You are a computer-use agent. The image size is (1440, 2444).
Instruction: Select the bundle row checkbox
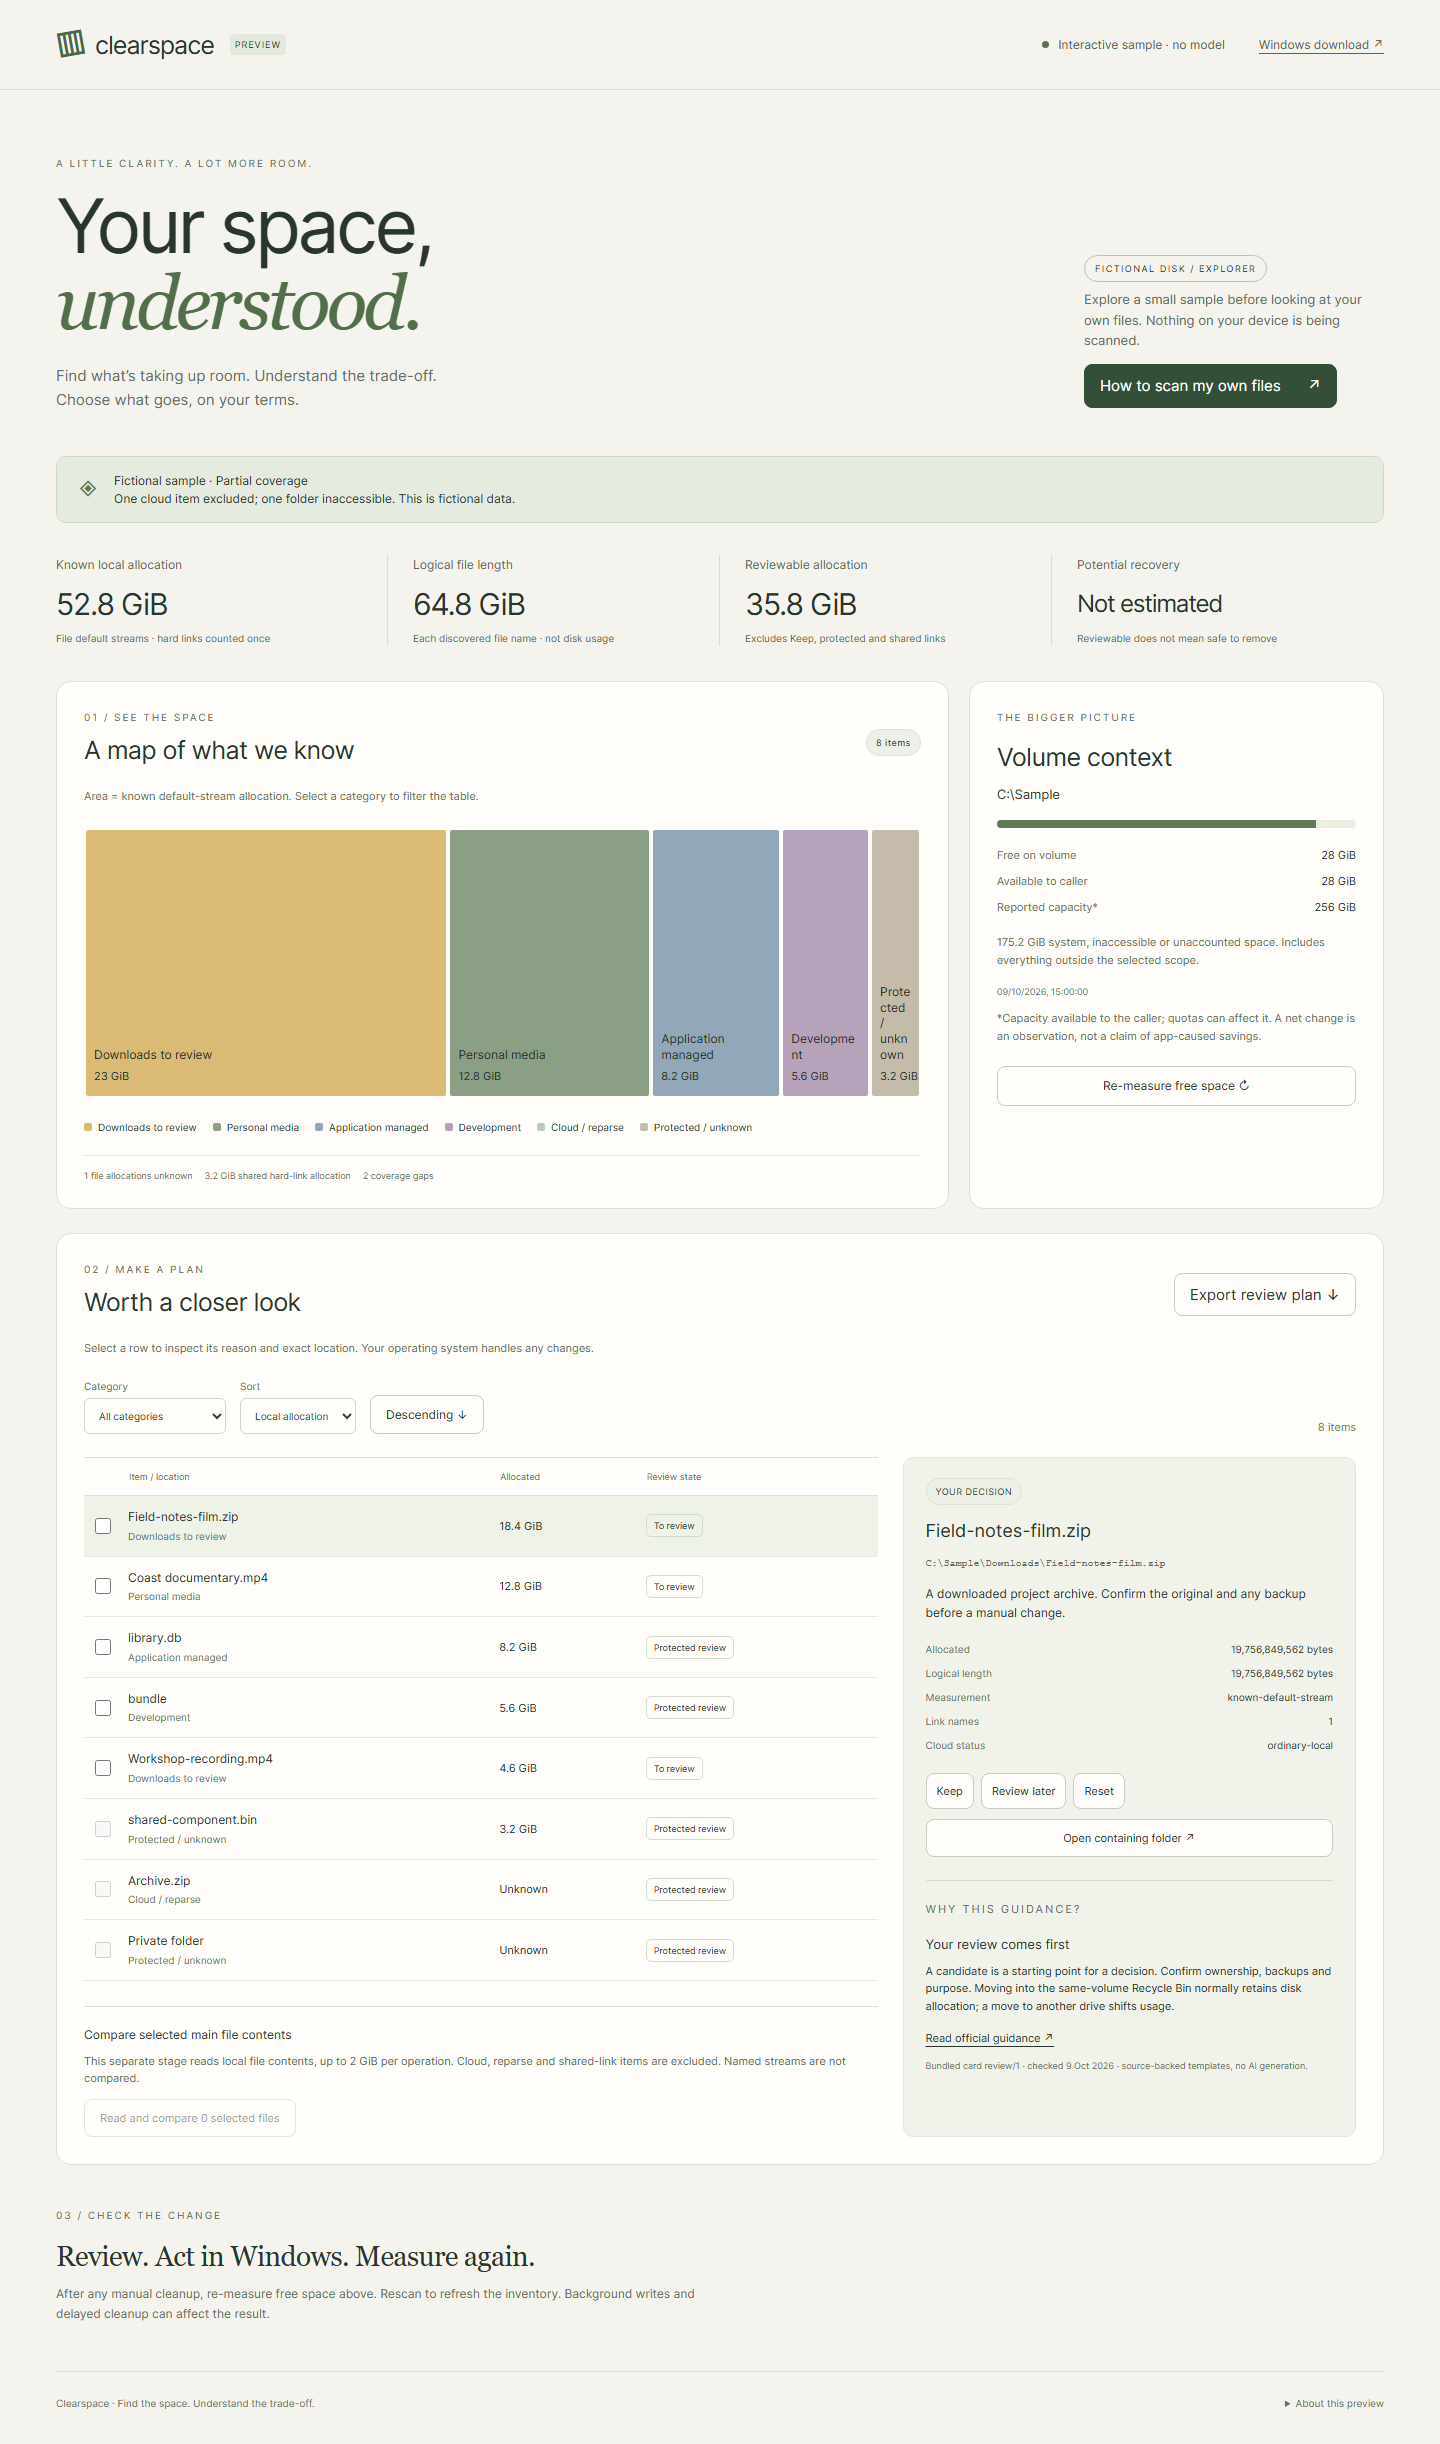click(103, 1708)
